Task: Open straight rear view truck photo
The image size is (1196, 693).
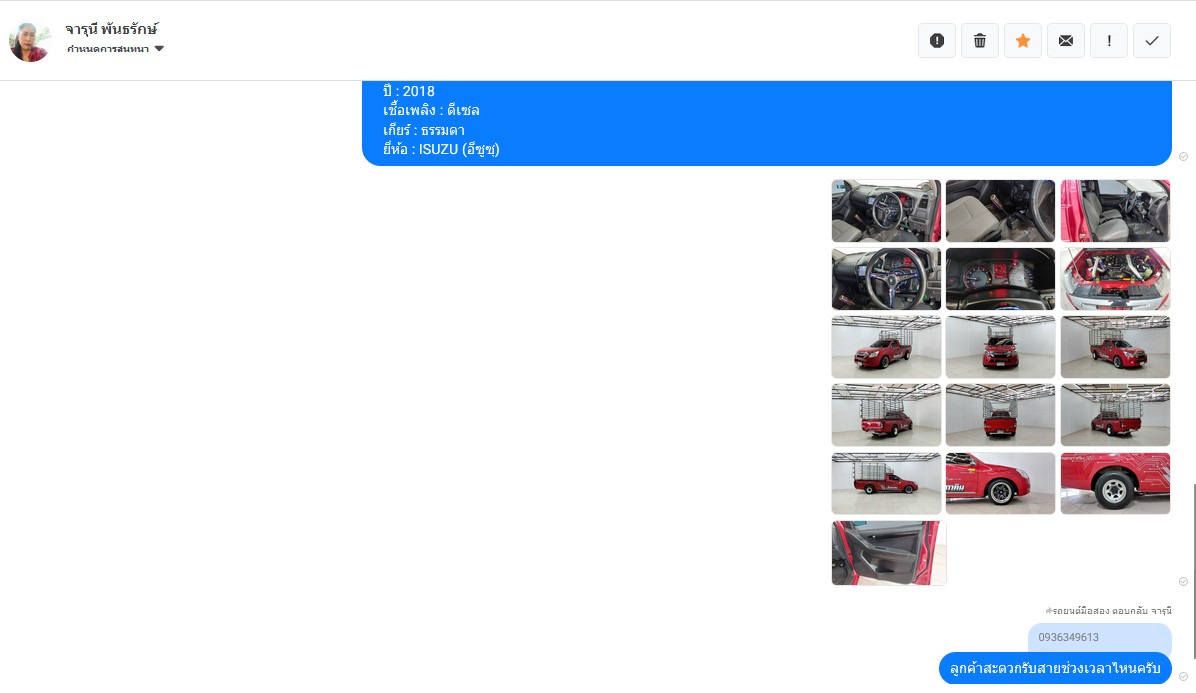Action: tap(1001, 415)
